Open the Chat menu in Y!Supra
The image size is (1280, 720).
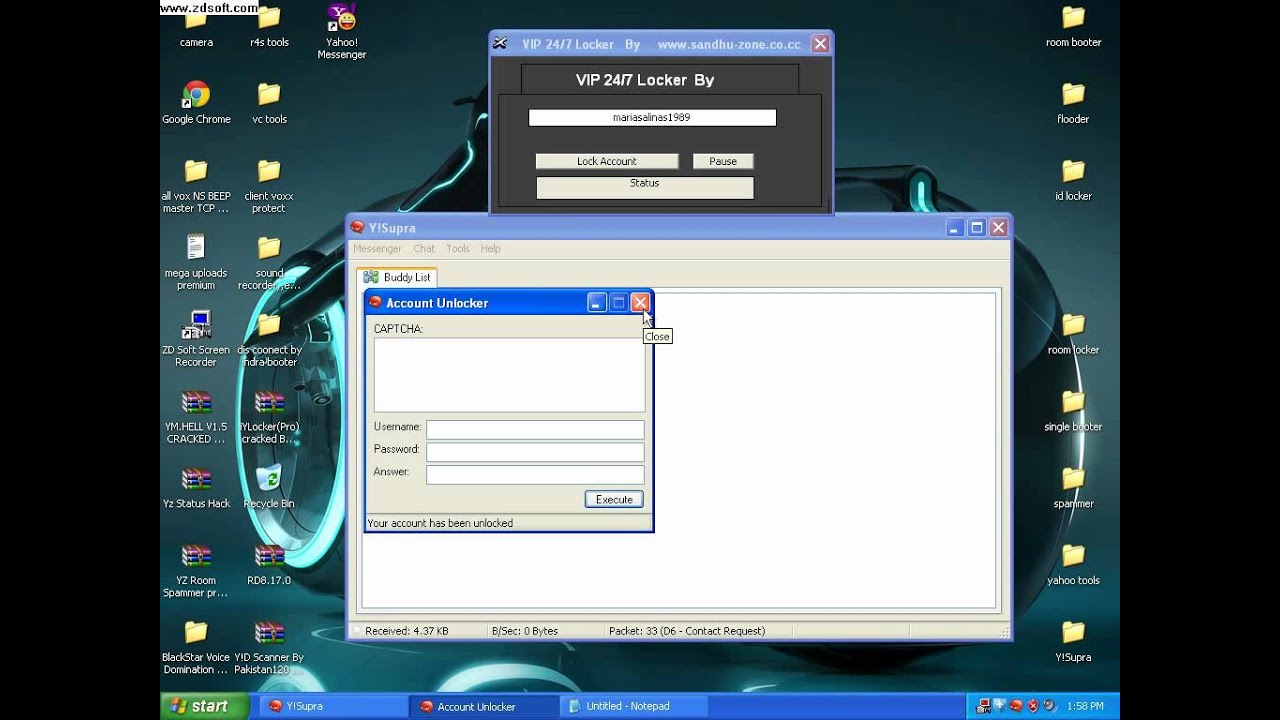click(x=424, y=248)
